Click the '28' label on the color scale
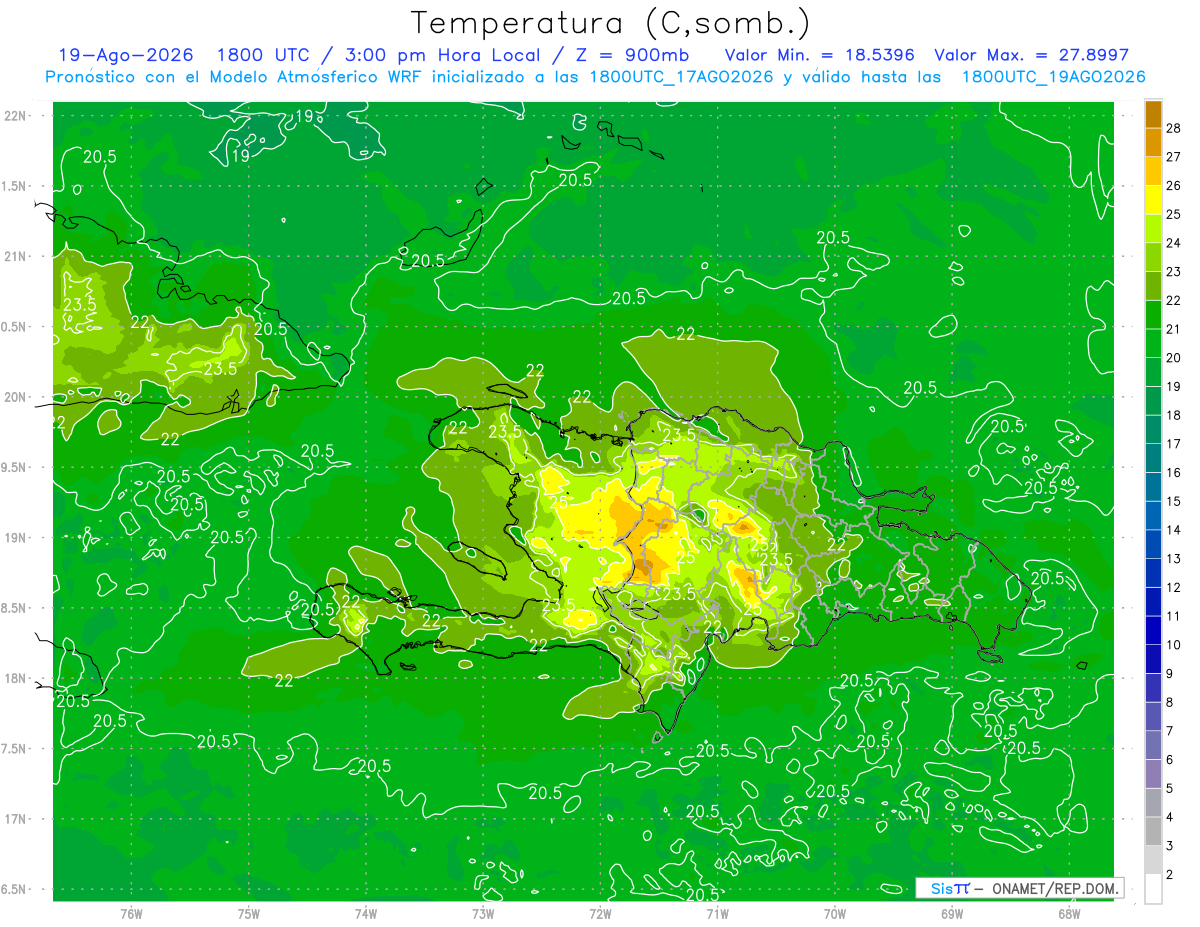The width and height of the screenshot is (1200, 927). [x=1173, y=128]
